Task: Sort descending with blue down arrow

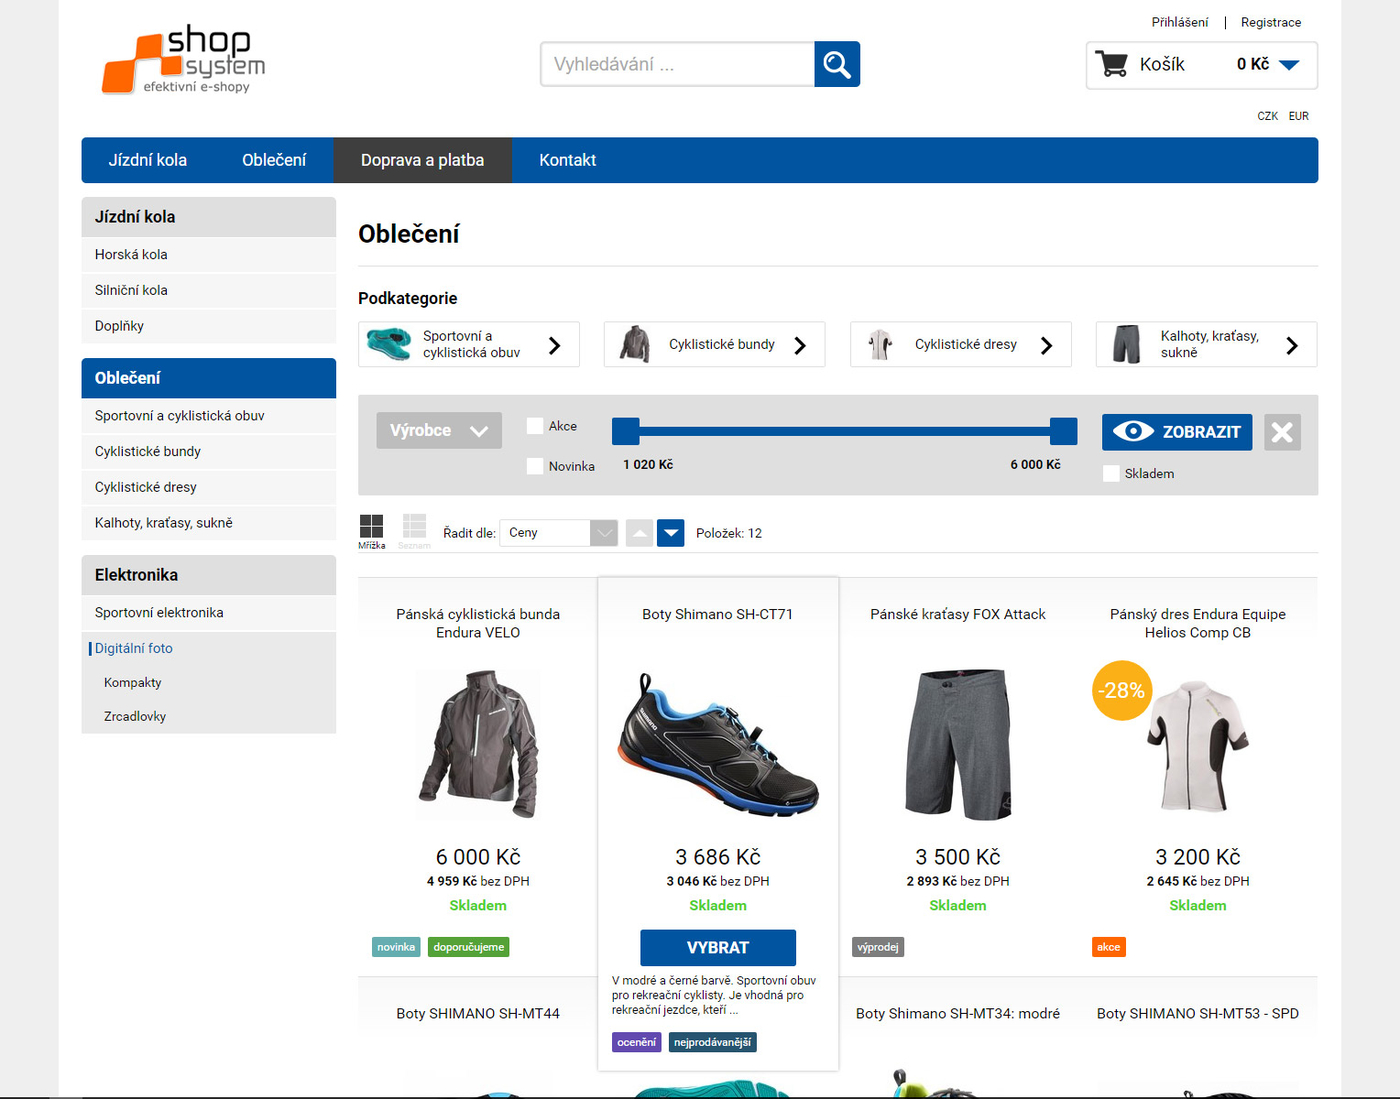Action: [x=671, y=533]
